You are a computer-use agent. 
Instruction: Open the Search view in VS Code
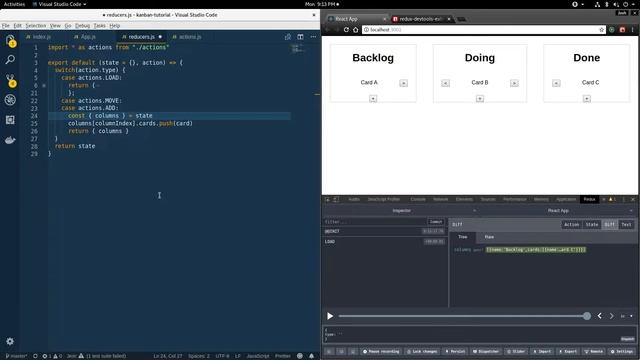(x=10, y=60)
